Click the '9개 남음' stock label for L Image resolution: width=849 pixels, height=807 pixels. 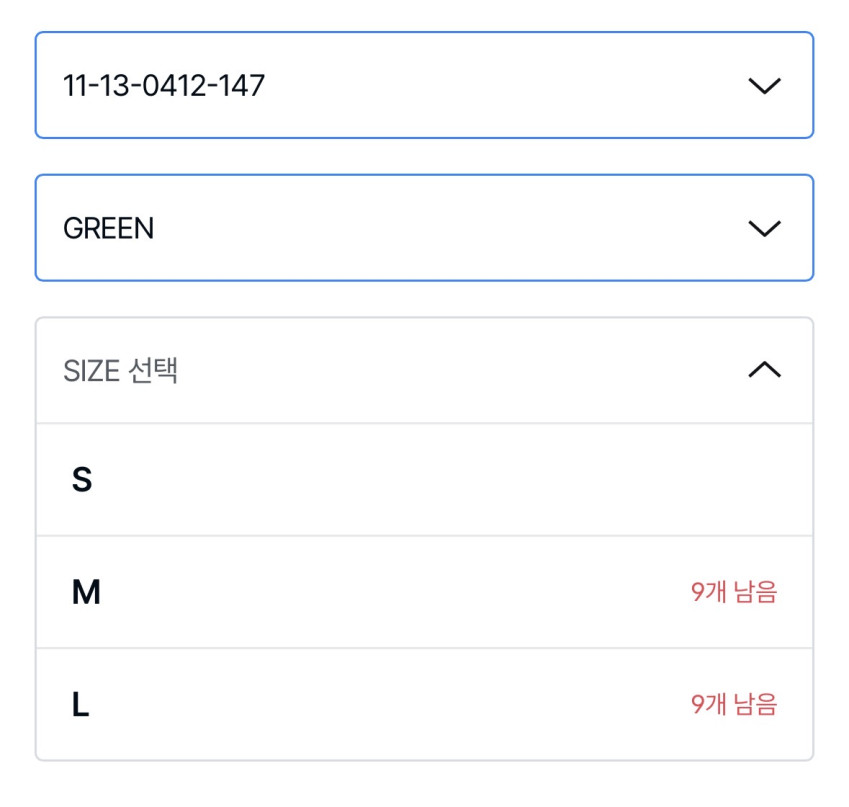tap(733, 705)
